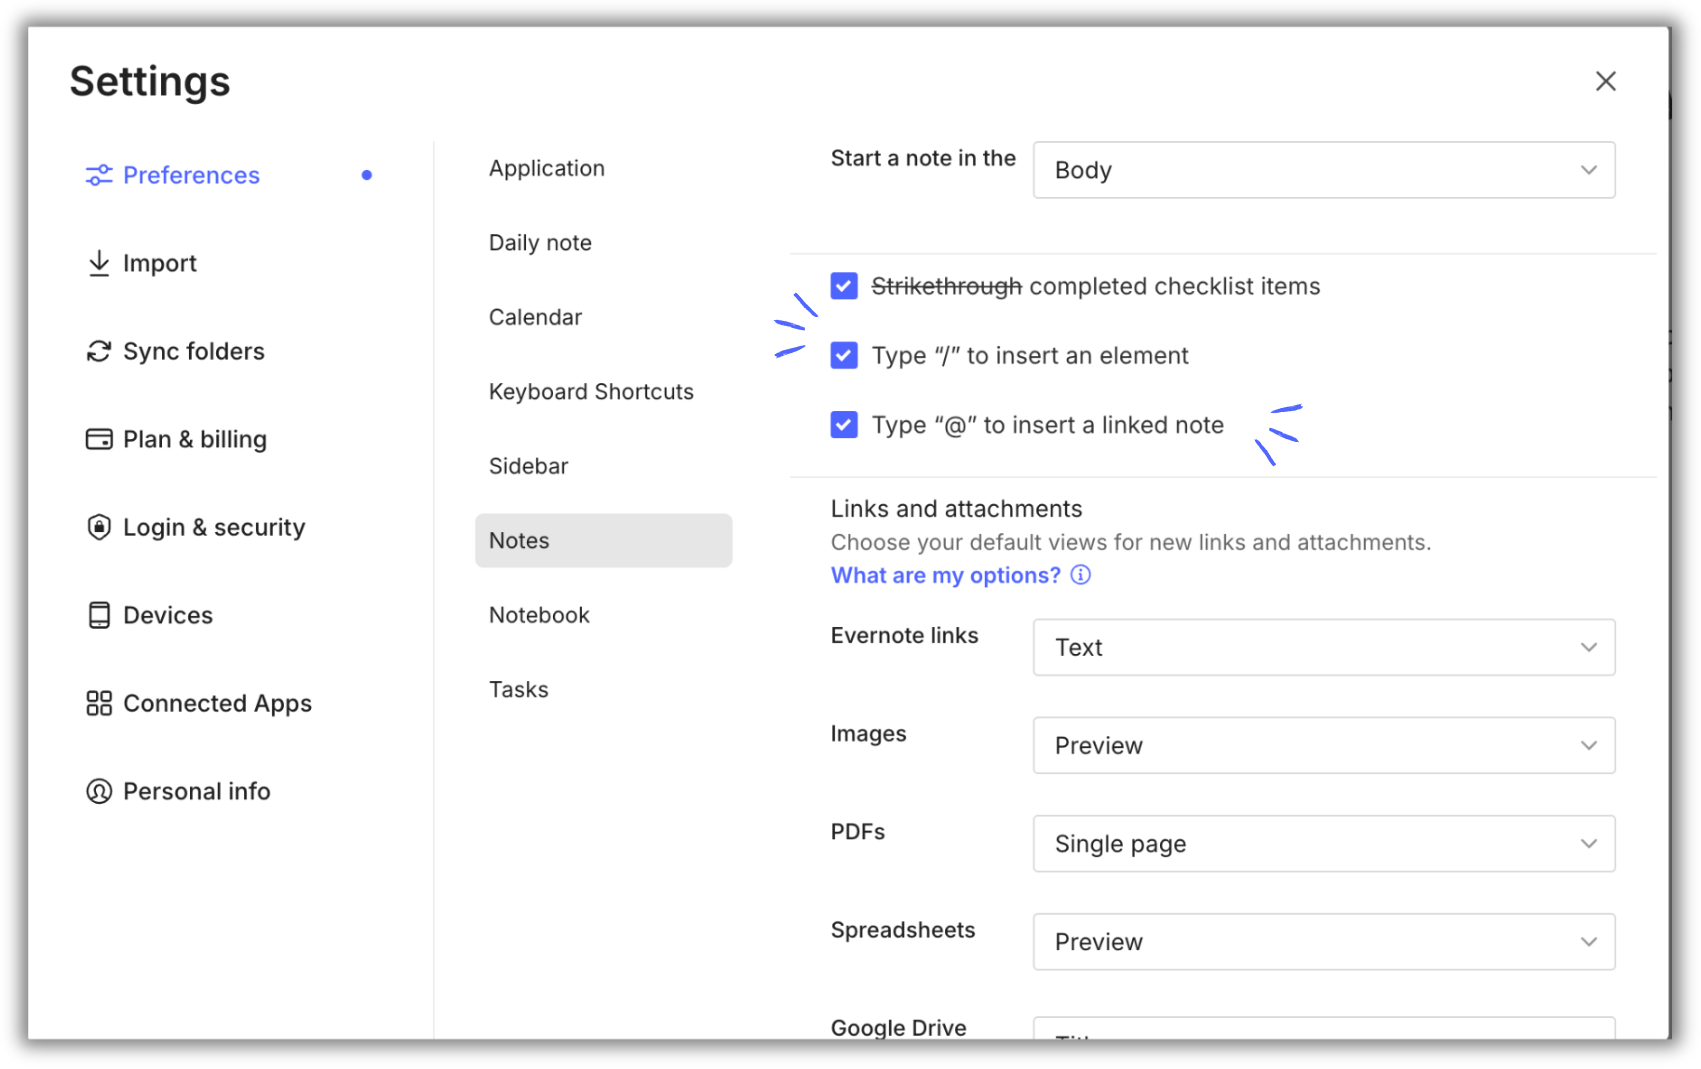
Task: Close the Settings dialog
Action: [1605, 81]
